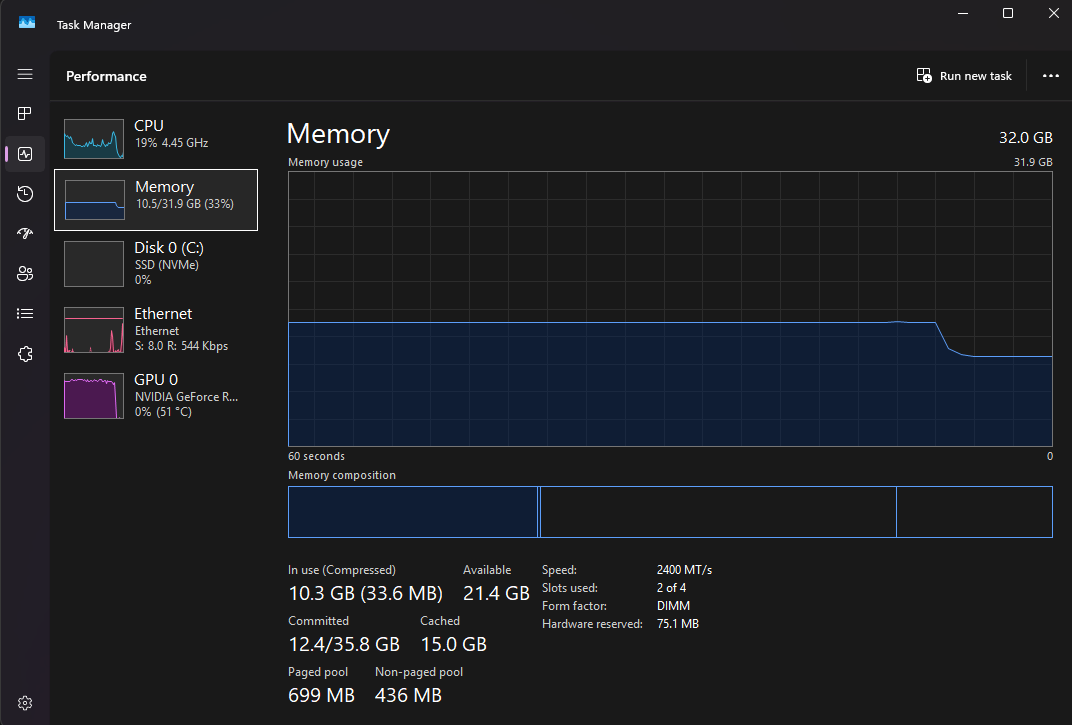Open Startup apps page icon
The image size is (1072, 725).
point(25,233)
